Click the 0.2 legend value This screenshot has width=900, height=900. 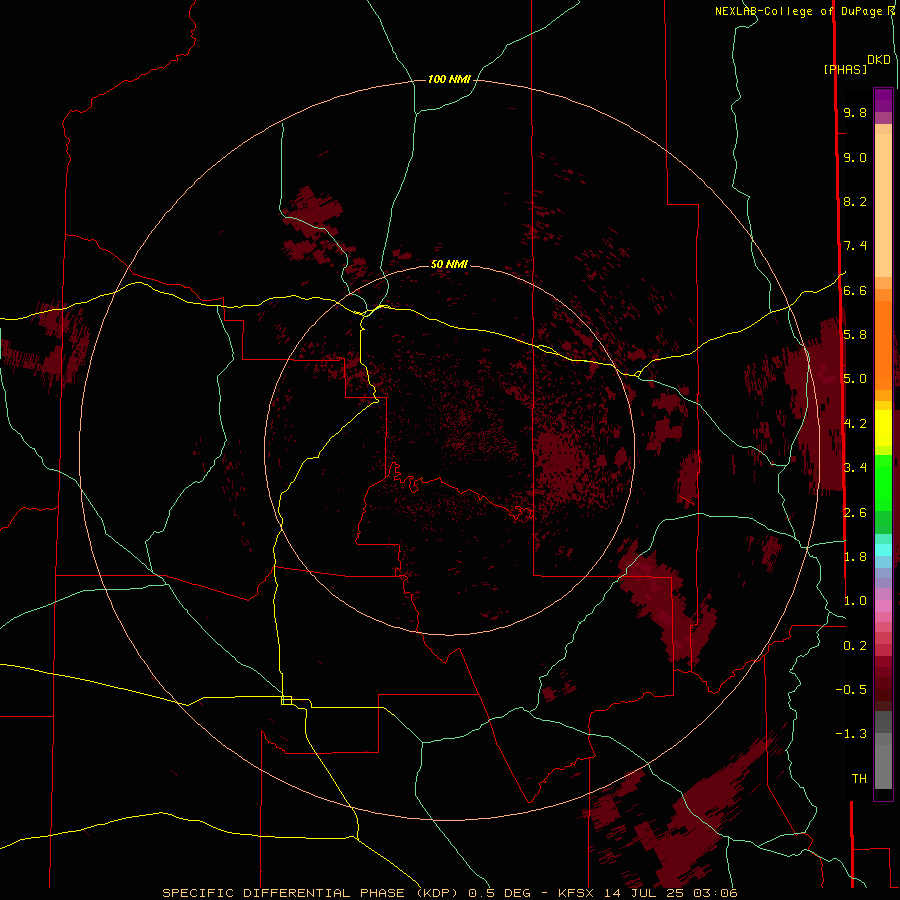[x=855, y=646]
